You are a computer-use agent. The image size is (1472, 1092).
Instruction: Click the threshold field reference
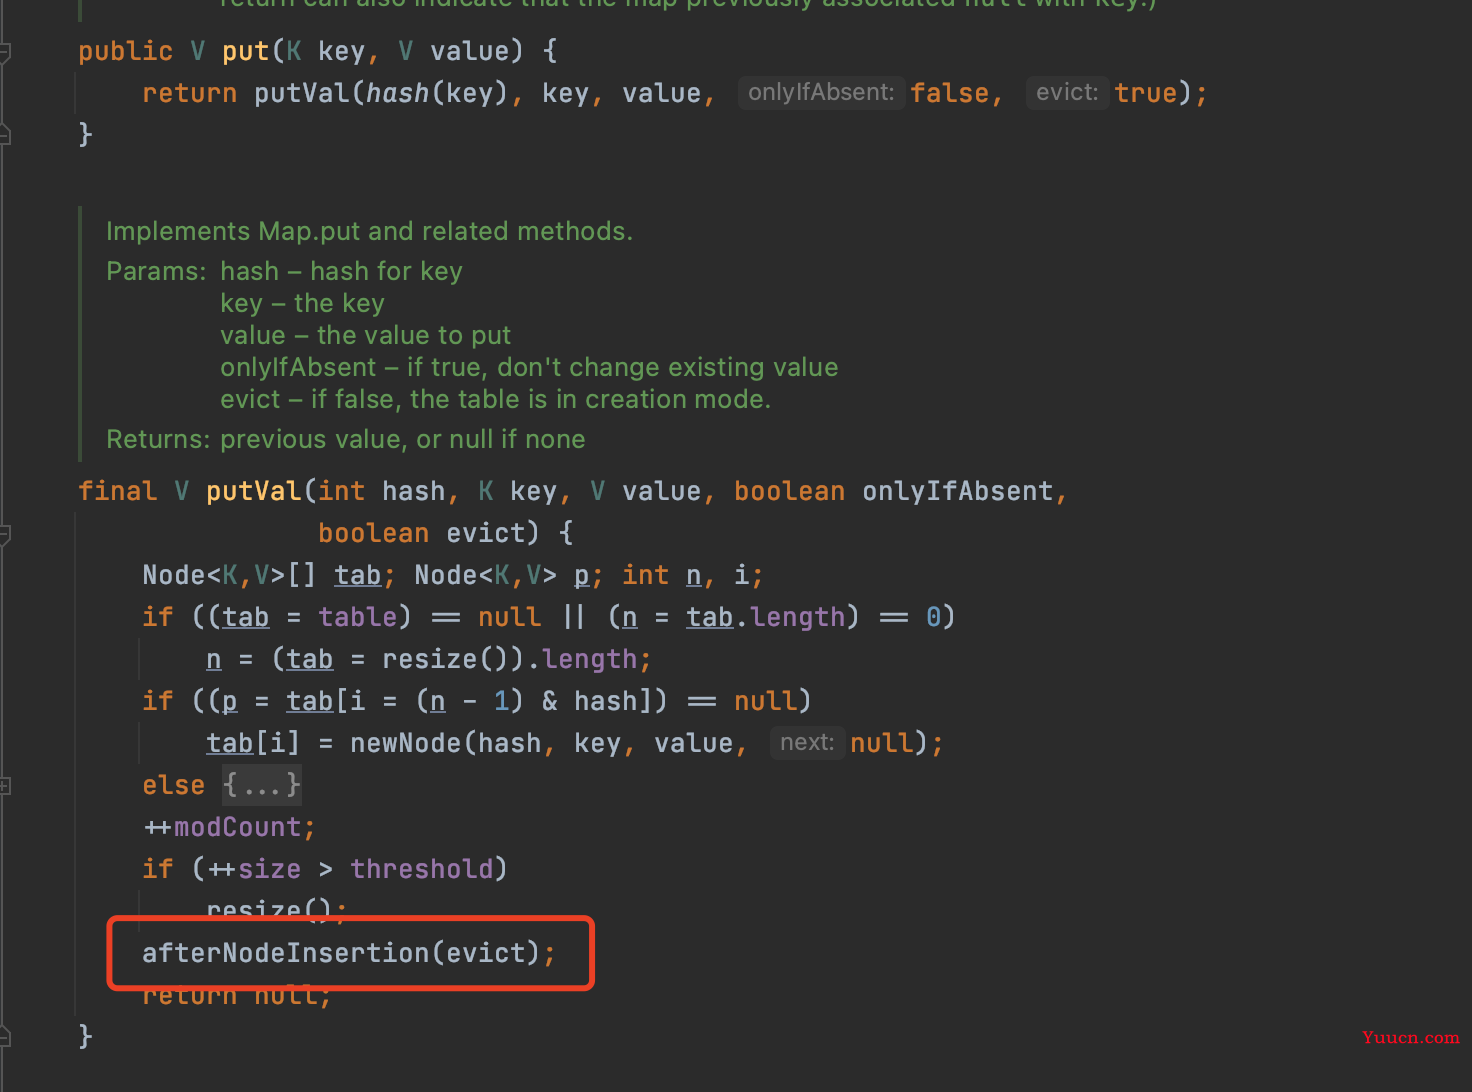[421, 869]
